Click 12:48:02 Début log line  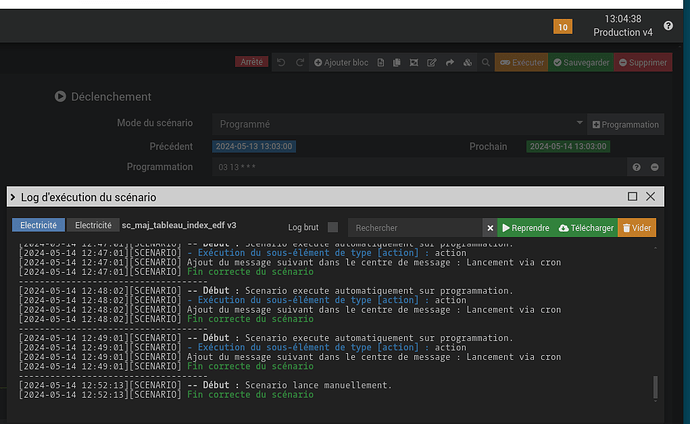tap(266, 291)
